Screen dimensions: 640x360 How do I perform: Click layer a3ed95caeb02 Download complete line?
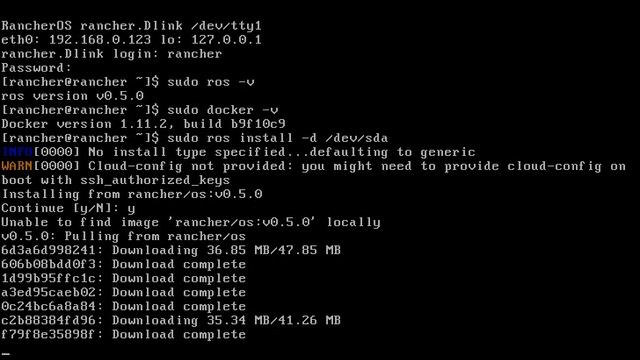coord(124,292)
